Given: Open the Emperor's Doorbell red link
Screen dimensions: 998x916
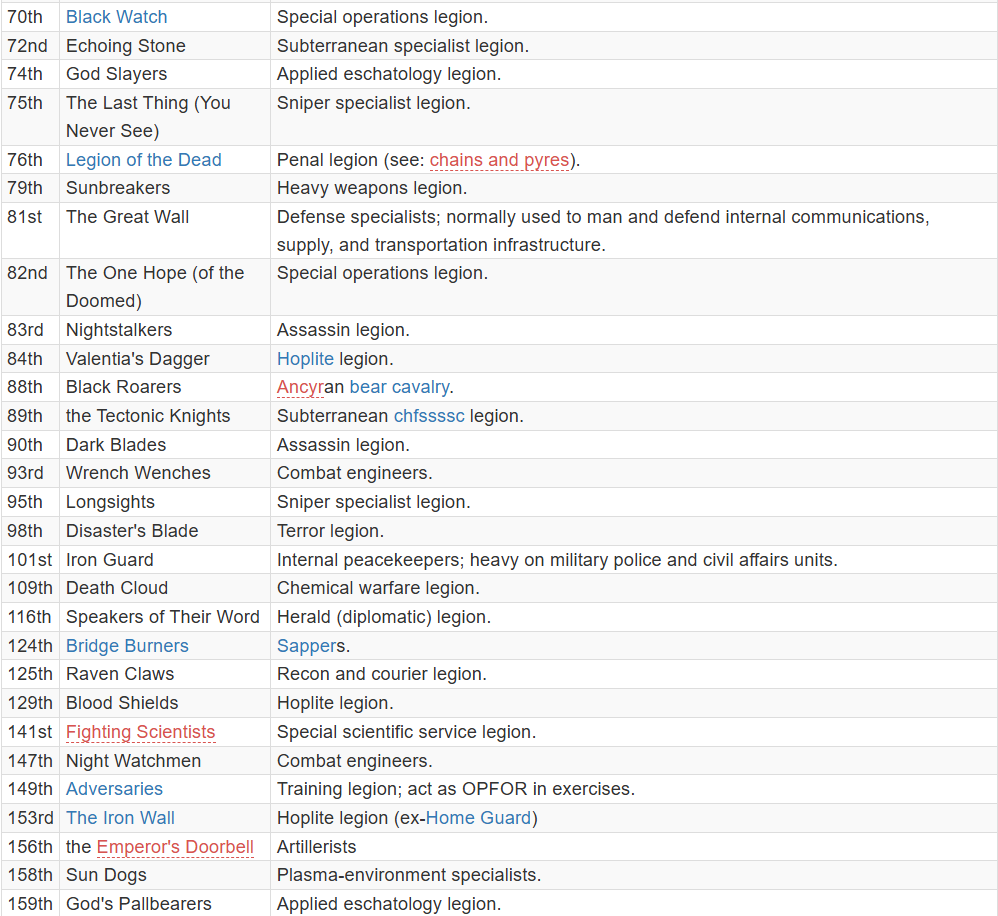Looking at the screenshot, I should pos(175,847).
